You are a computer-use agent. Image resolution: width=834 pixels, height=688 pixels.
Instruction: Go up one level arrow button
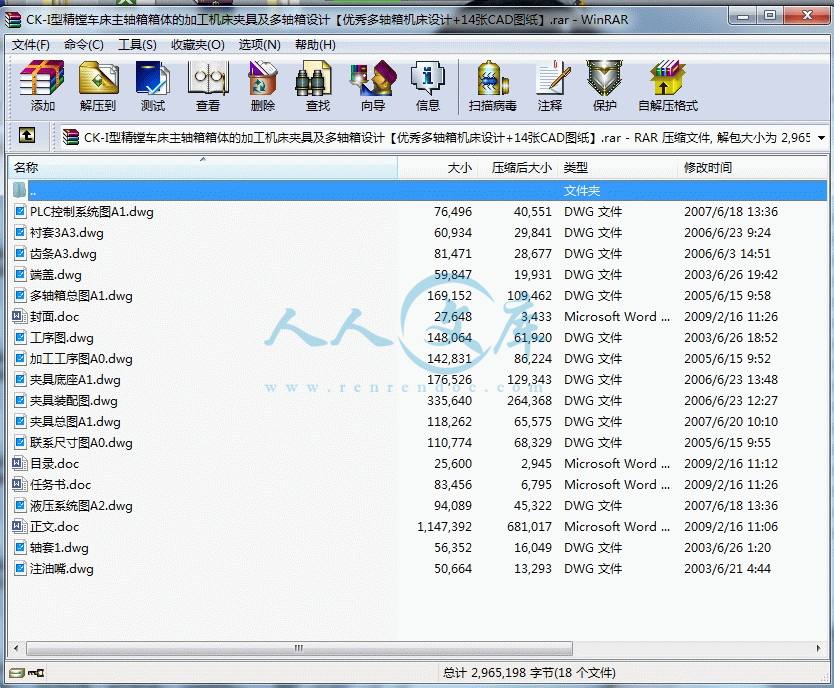click(27, 136)
